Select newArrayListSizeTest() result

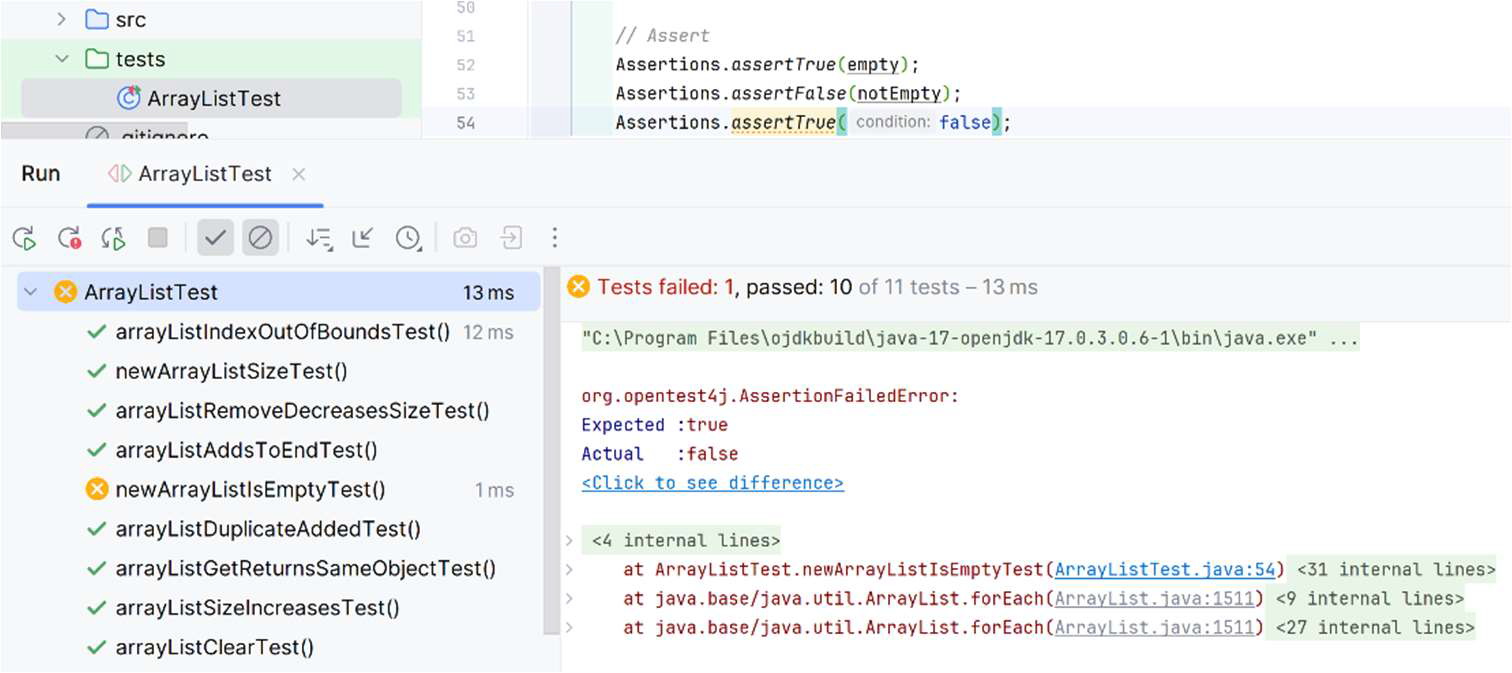pyautogui.click(x=231, y=371)
